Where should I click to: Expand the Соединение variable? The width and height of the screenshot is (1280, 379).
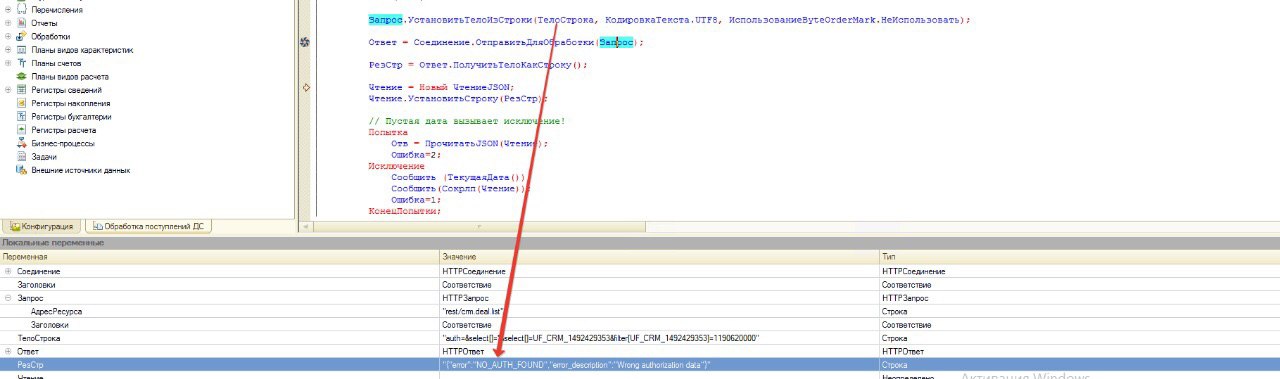(8, 271)
